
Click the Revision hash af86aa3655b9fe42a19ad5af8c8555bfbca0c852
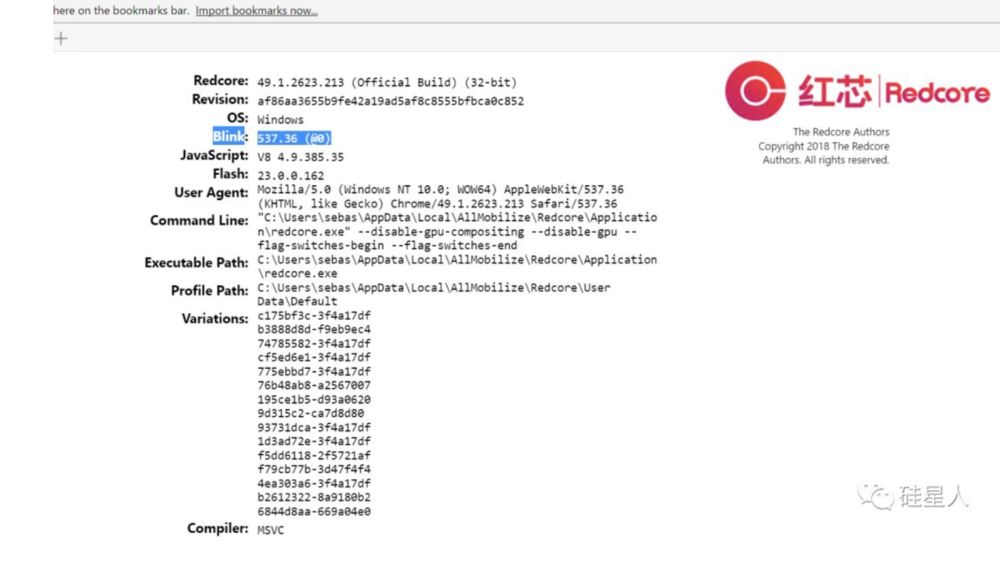pos(390,101)
